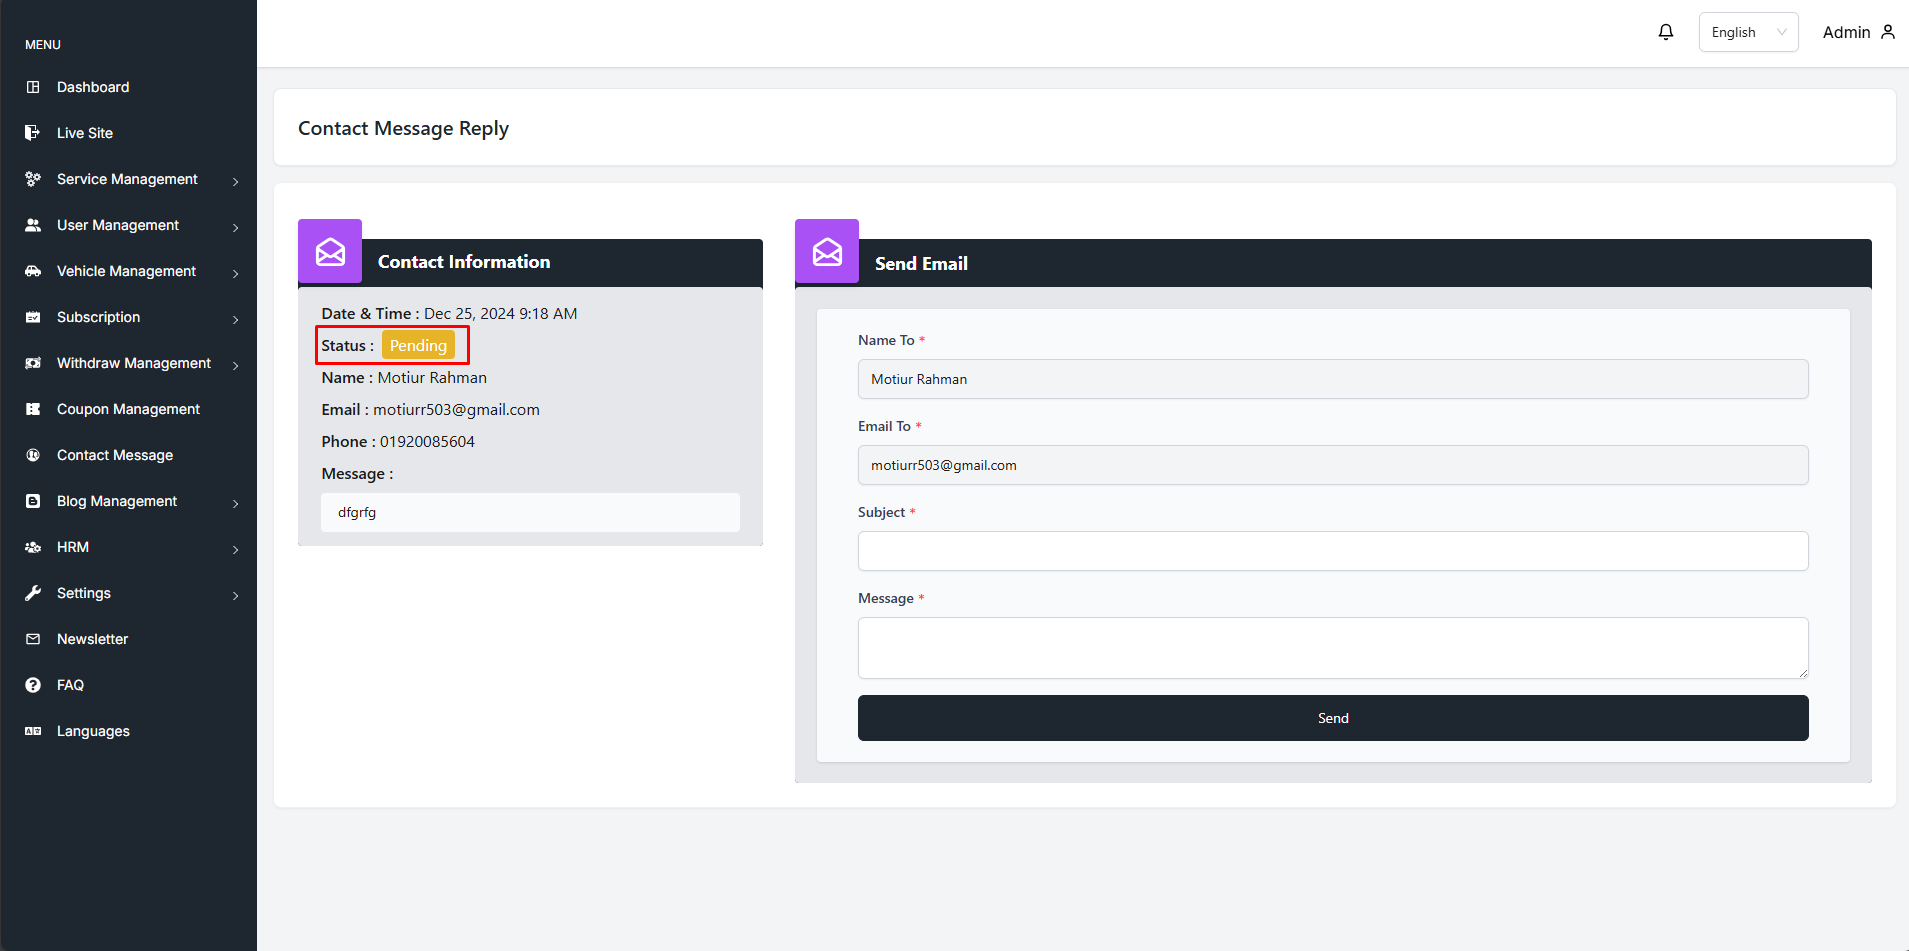Click the Languages icon in sidebar
This screenshot has height=951, width=1909.
coord(33,731)
